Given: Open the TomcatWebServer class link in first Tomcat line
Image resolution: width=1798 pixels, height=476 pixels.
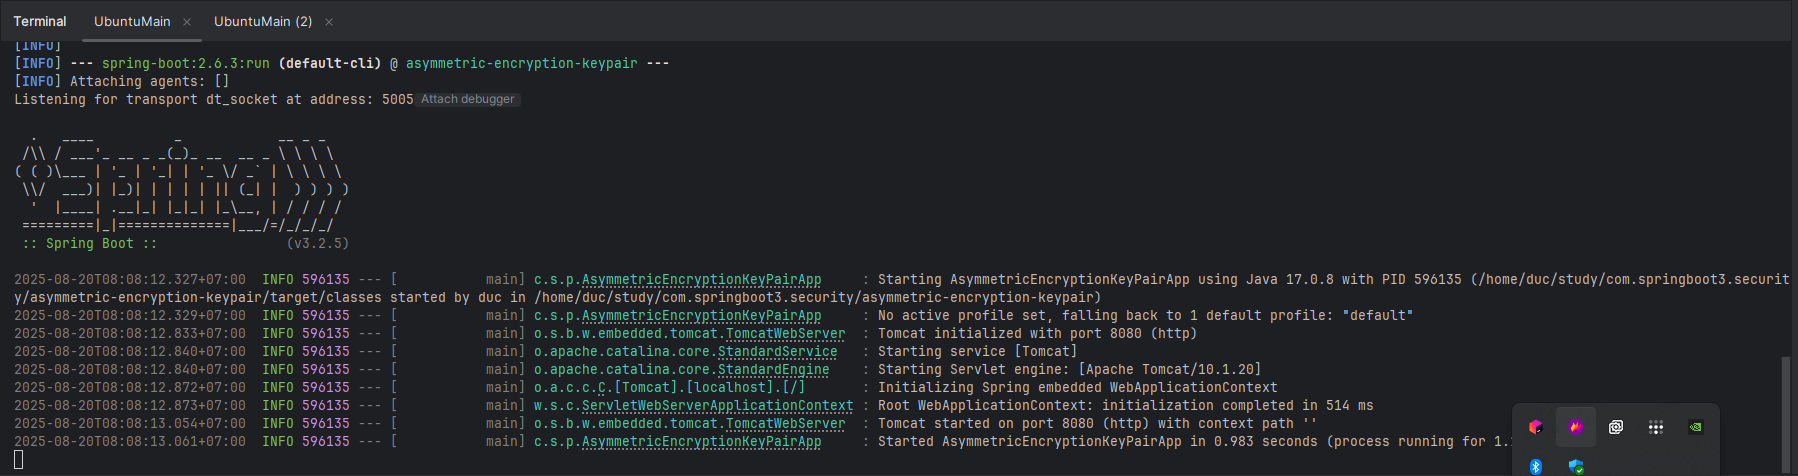Looking at the screenshot, I should pyautogui.click(x=785, y=333).
